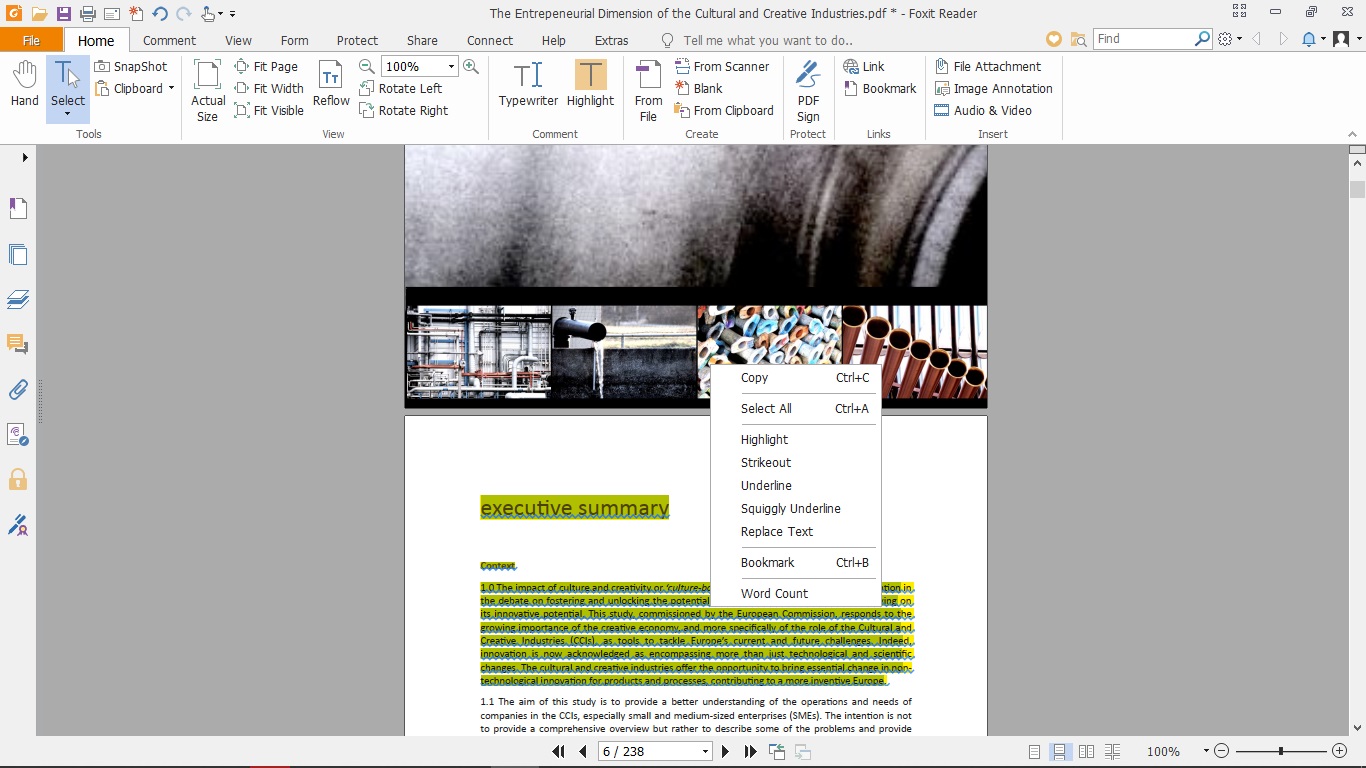Rotate the page right
The height and width of the screenshot is (768, 1366).
(404, 110)
